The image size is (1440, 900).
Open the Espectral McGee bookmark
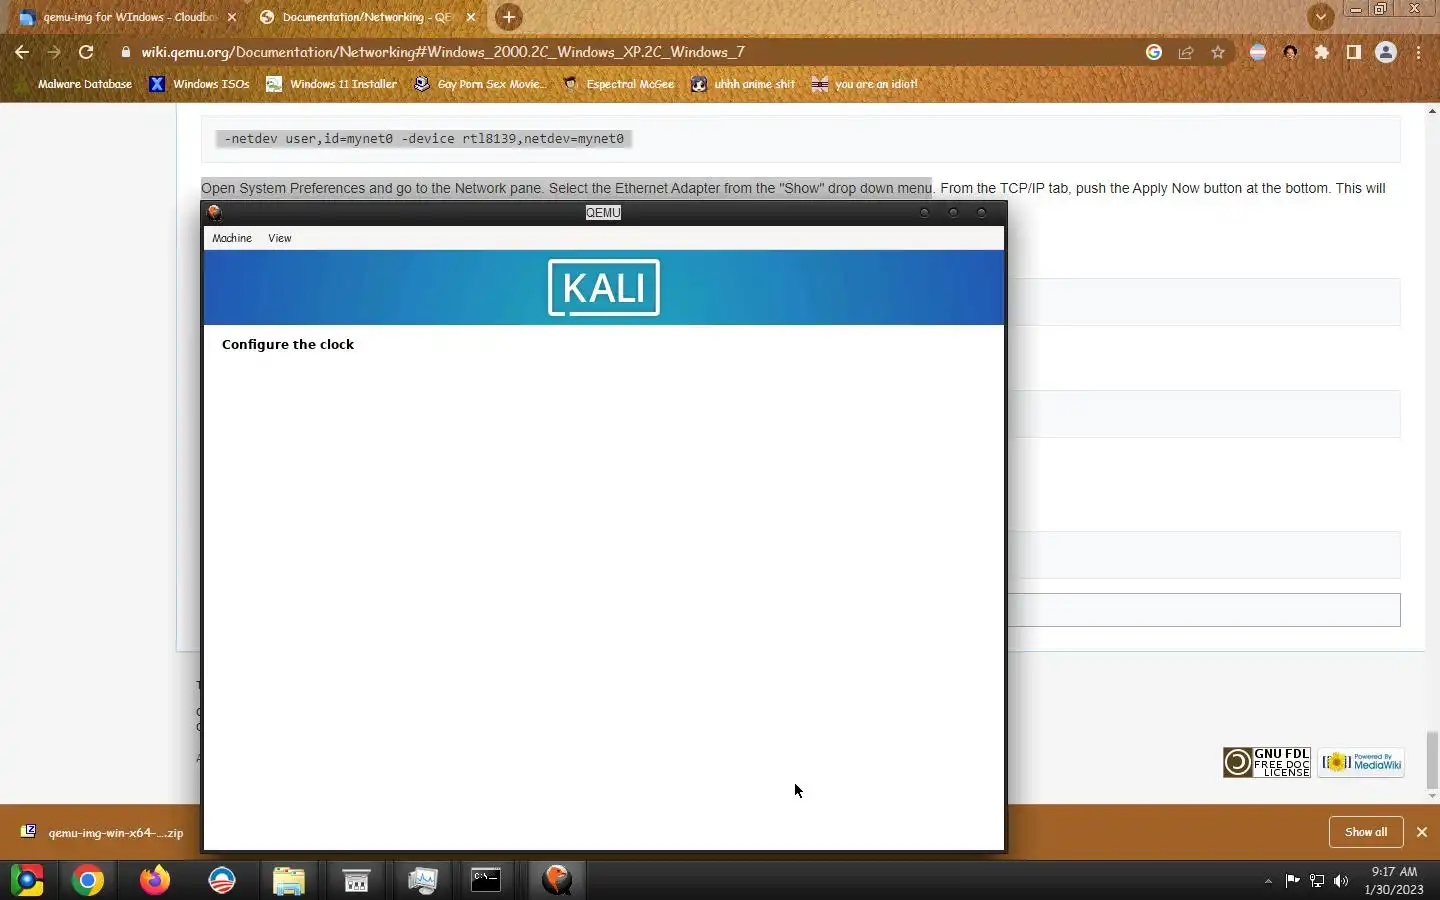click(618, 84)
